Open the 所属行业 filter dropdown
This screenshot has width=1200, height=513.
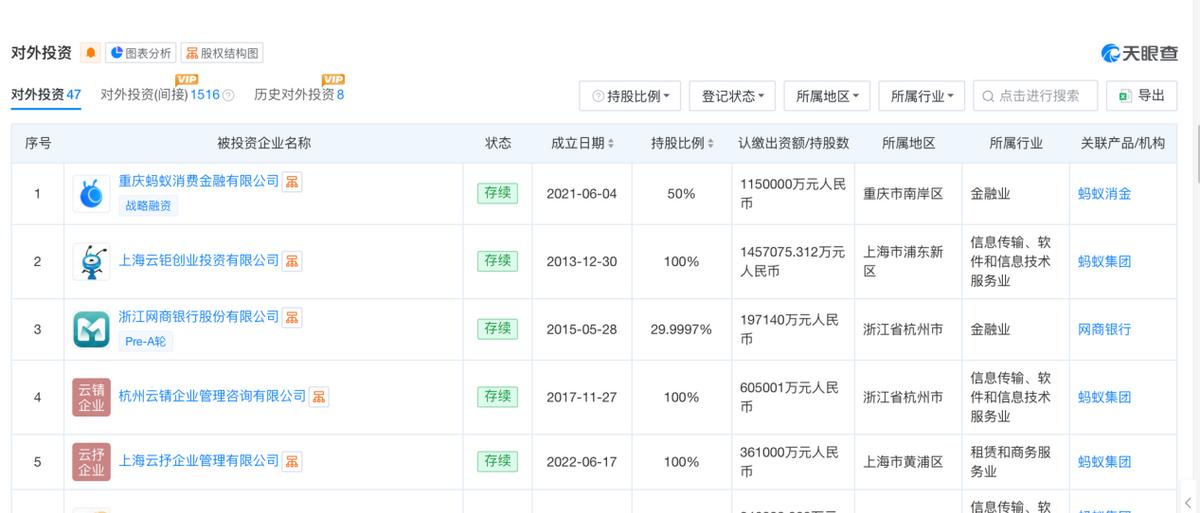click(x=921, y=96)
